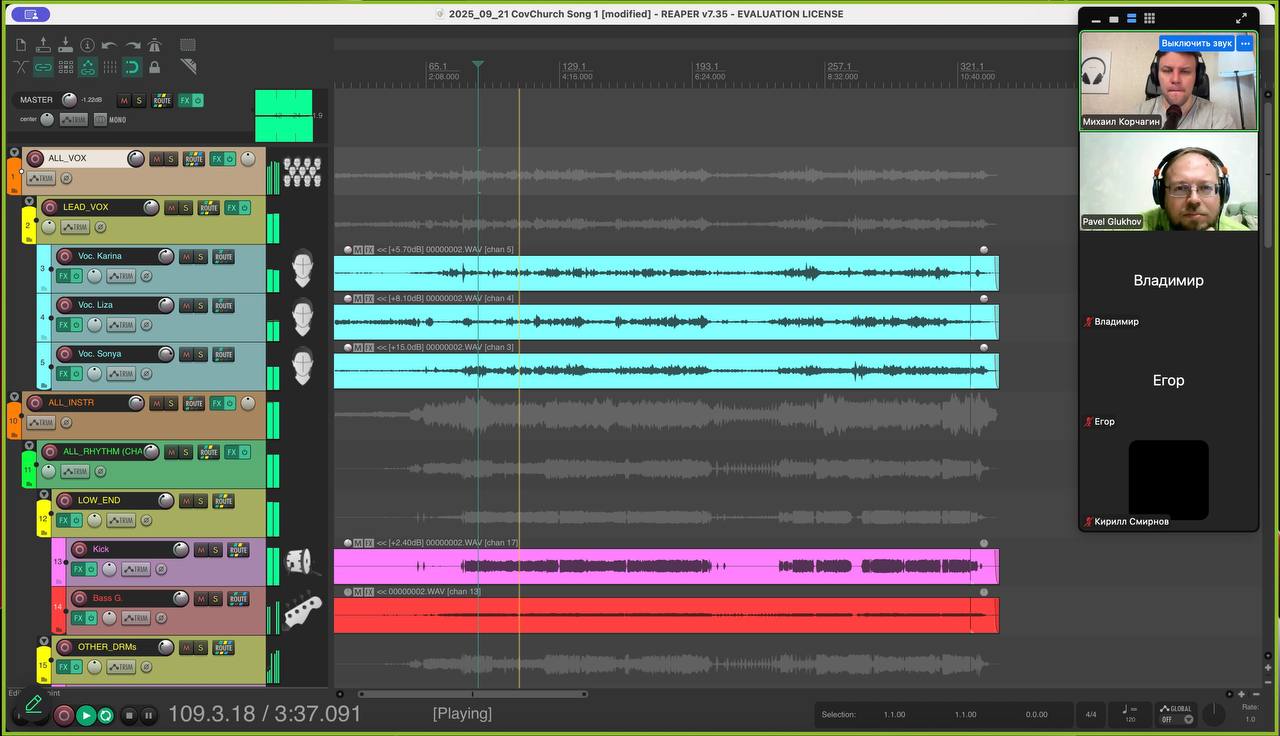Arm the record button on Voc. Sonya

(x=65, y=355)
